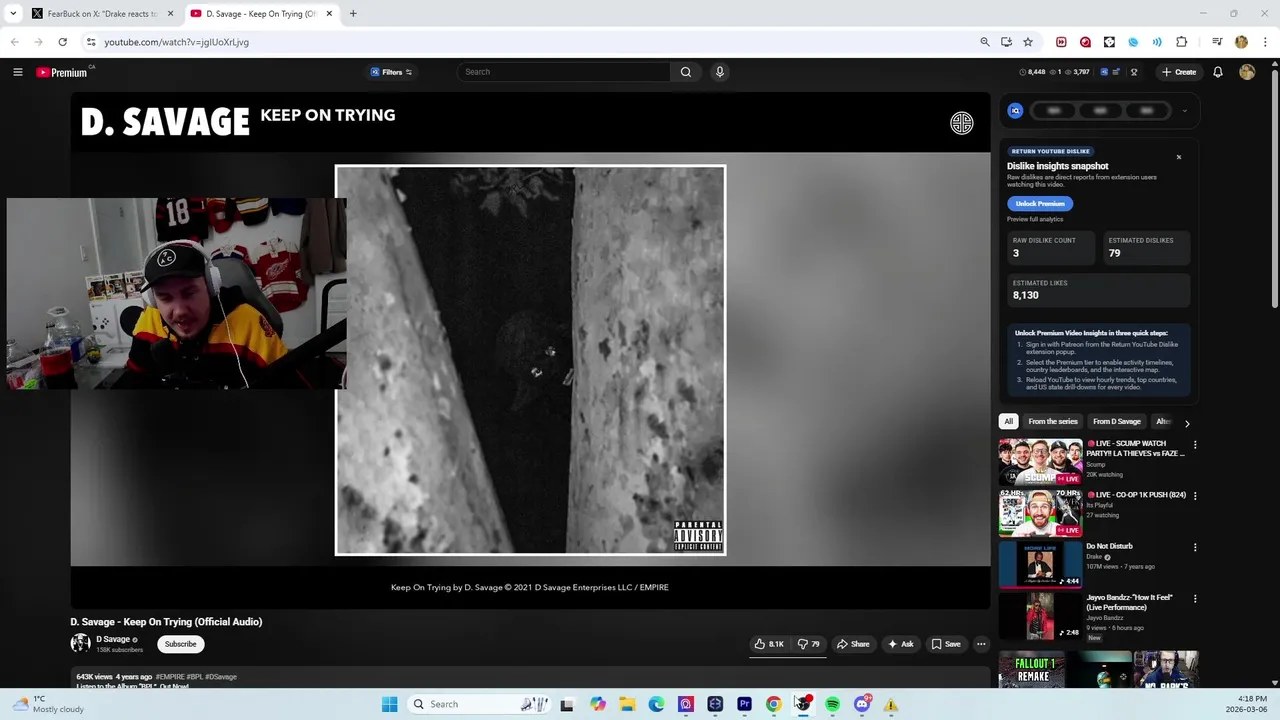Click the video album artwork to pause
The image size is (1280, 720).
(530, 360)
